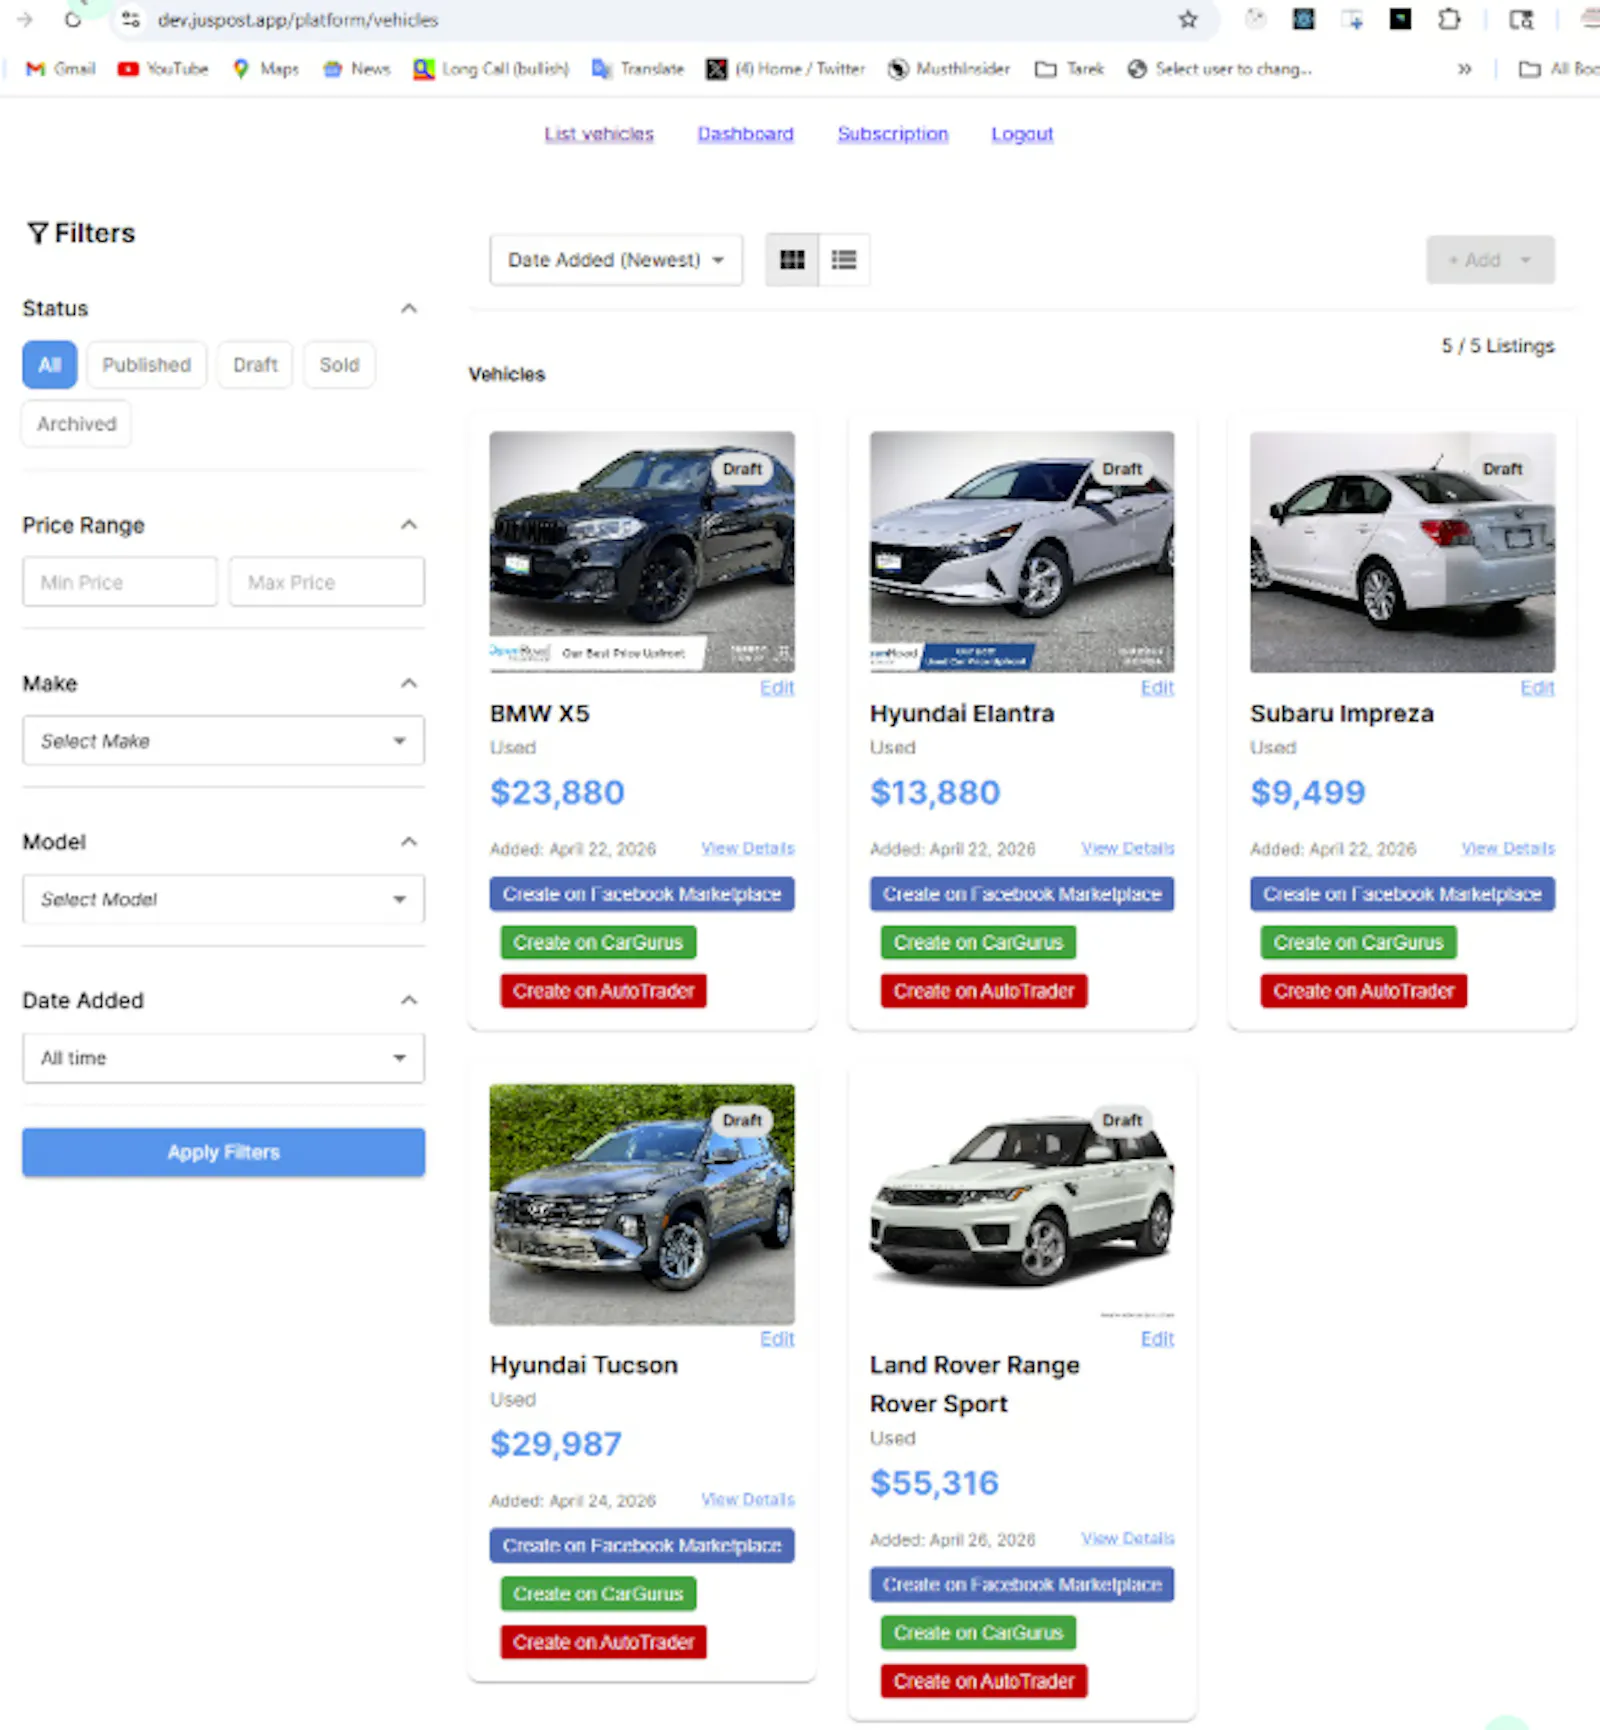Edit the Subaru Impreza listing

1537,688
